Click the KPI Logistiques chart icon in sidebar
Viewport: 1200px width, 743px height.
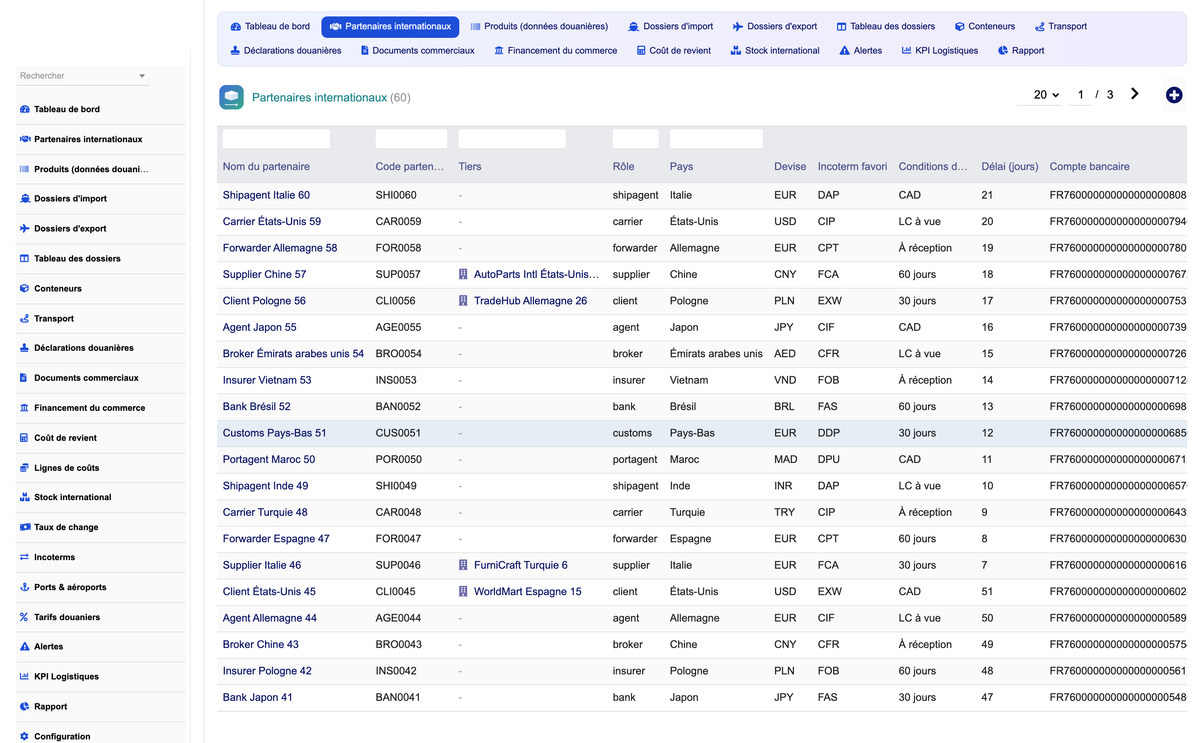coord(25,676)
